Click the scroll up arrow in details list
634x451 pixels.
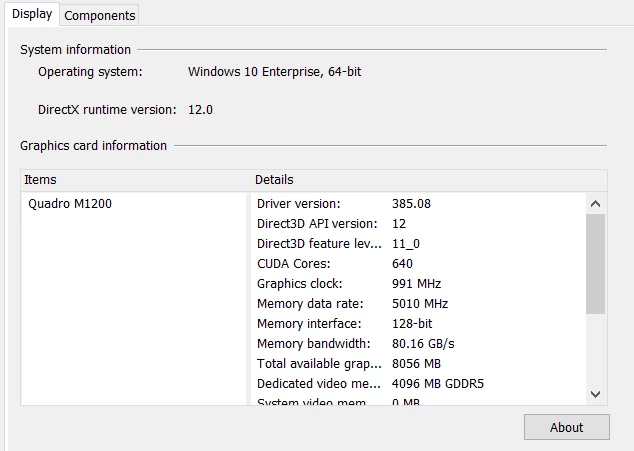[595, 204]
